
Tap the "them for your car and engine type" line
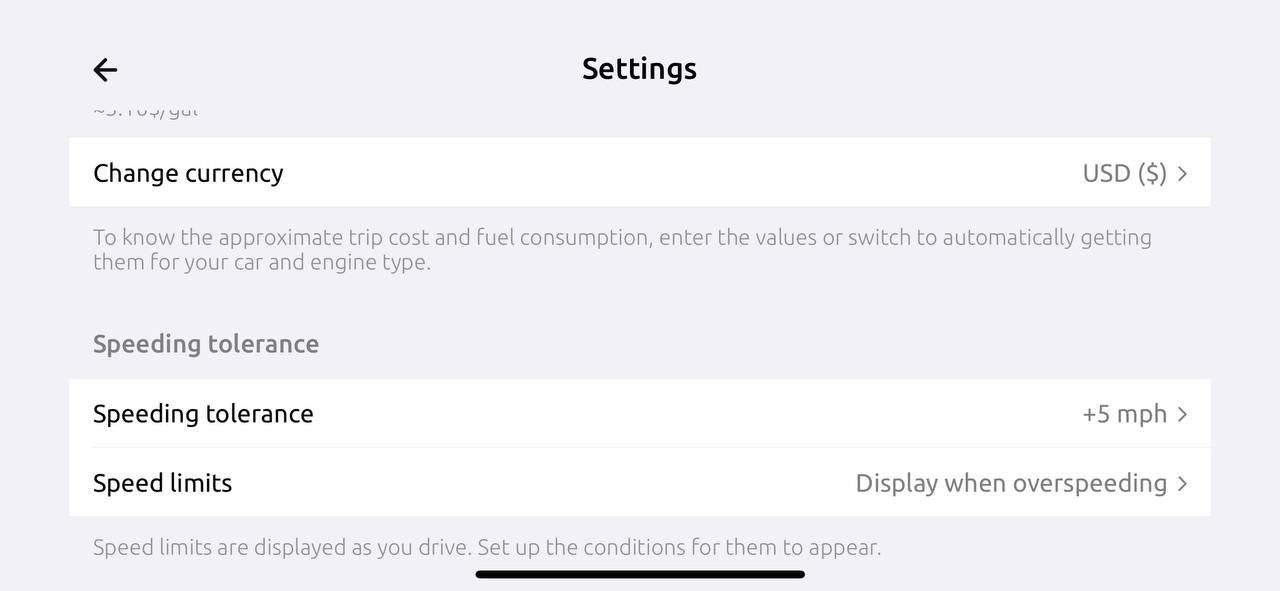[x=261, y=263]
